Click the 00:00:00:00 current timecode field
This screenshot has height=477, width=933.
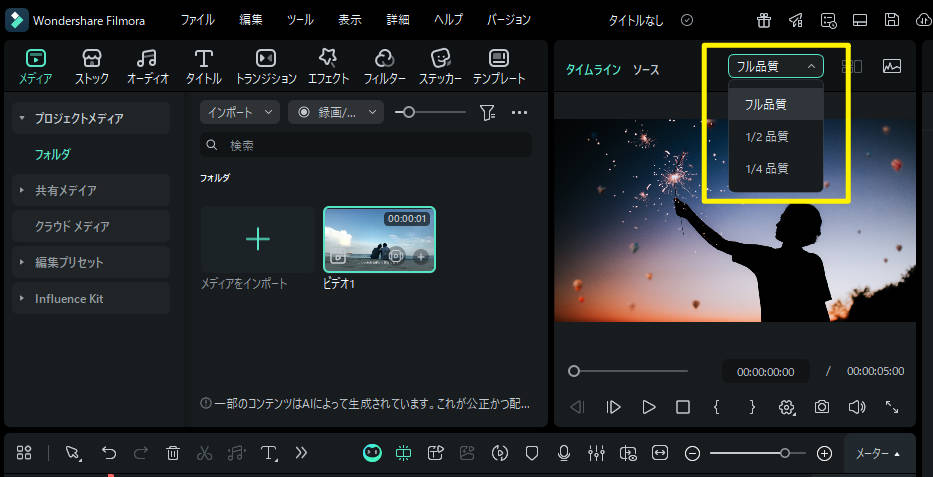(x=765, y=372)
